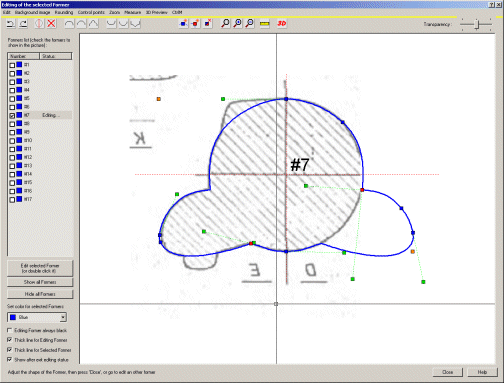
Task: Click the undo arrow icon
Action: (11, 23)
